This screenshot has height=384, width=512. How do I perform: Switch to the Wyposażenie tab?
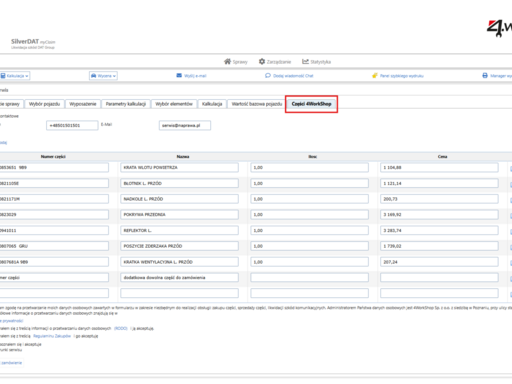coord(83,104)
